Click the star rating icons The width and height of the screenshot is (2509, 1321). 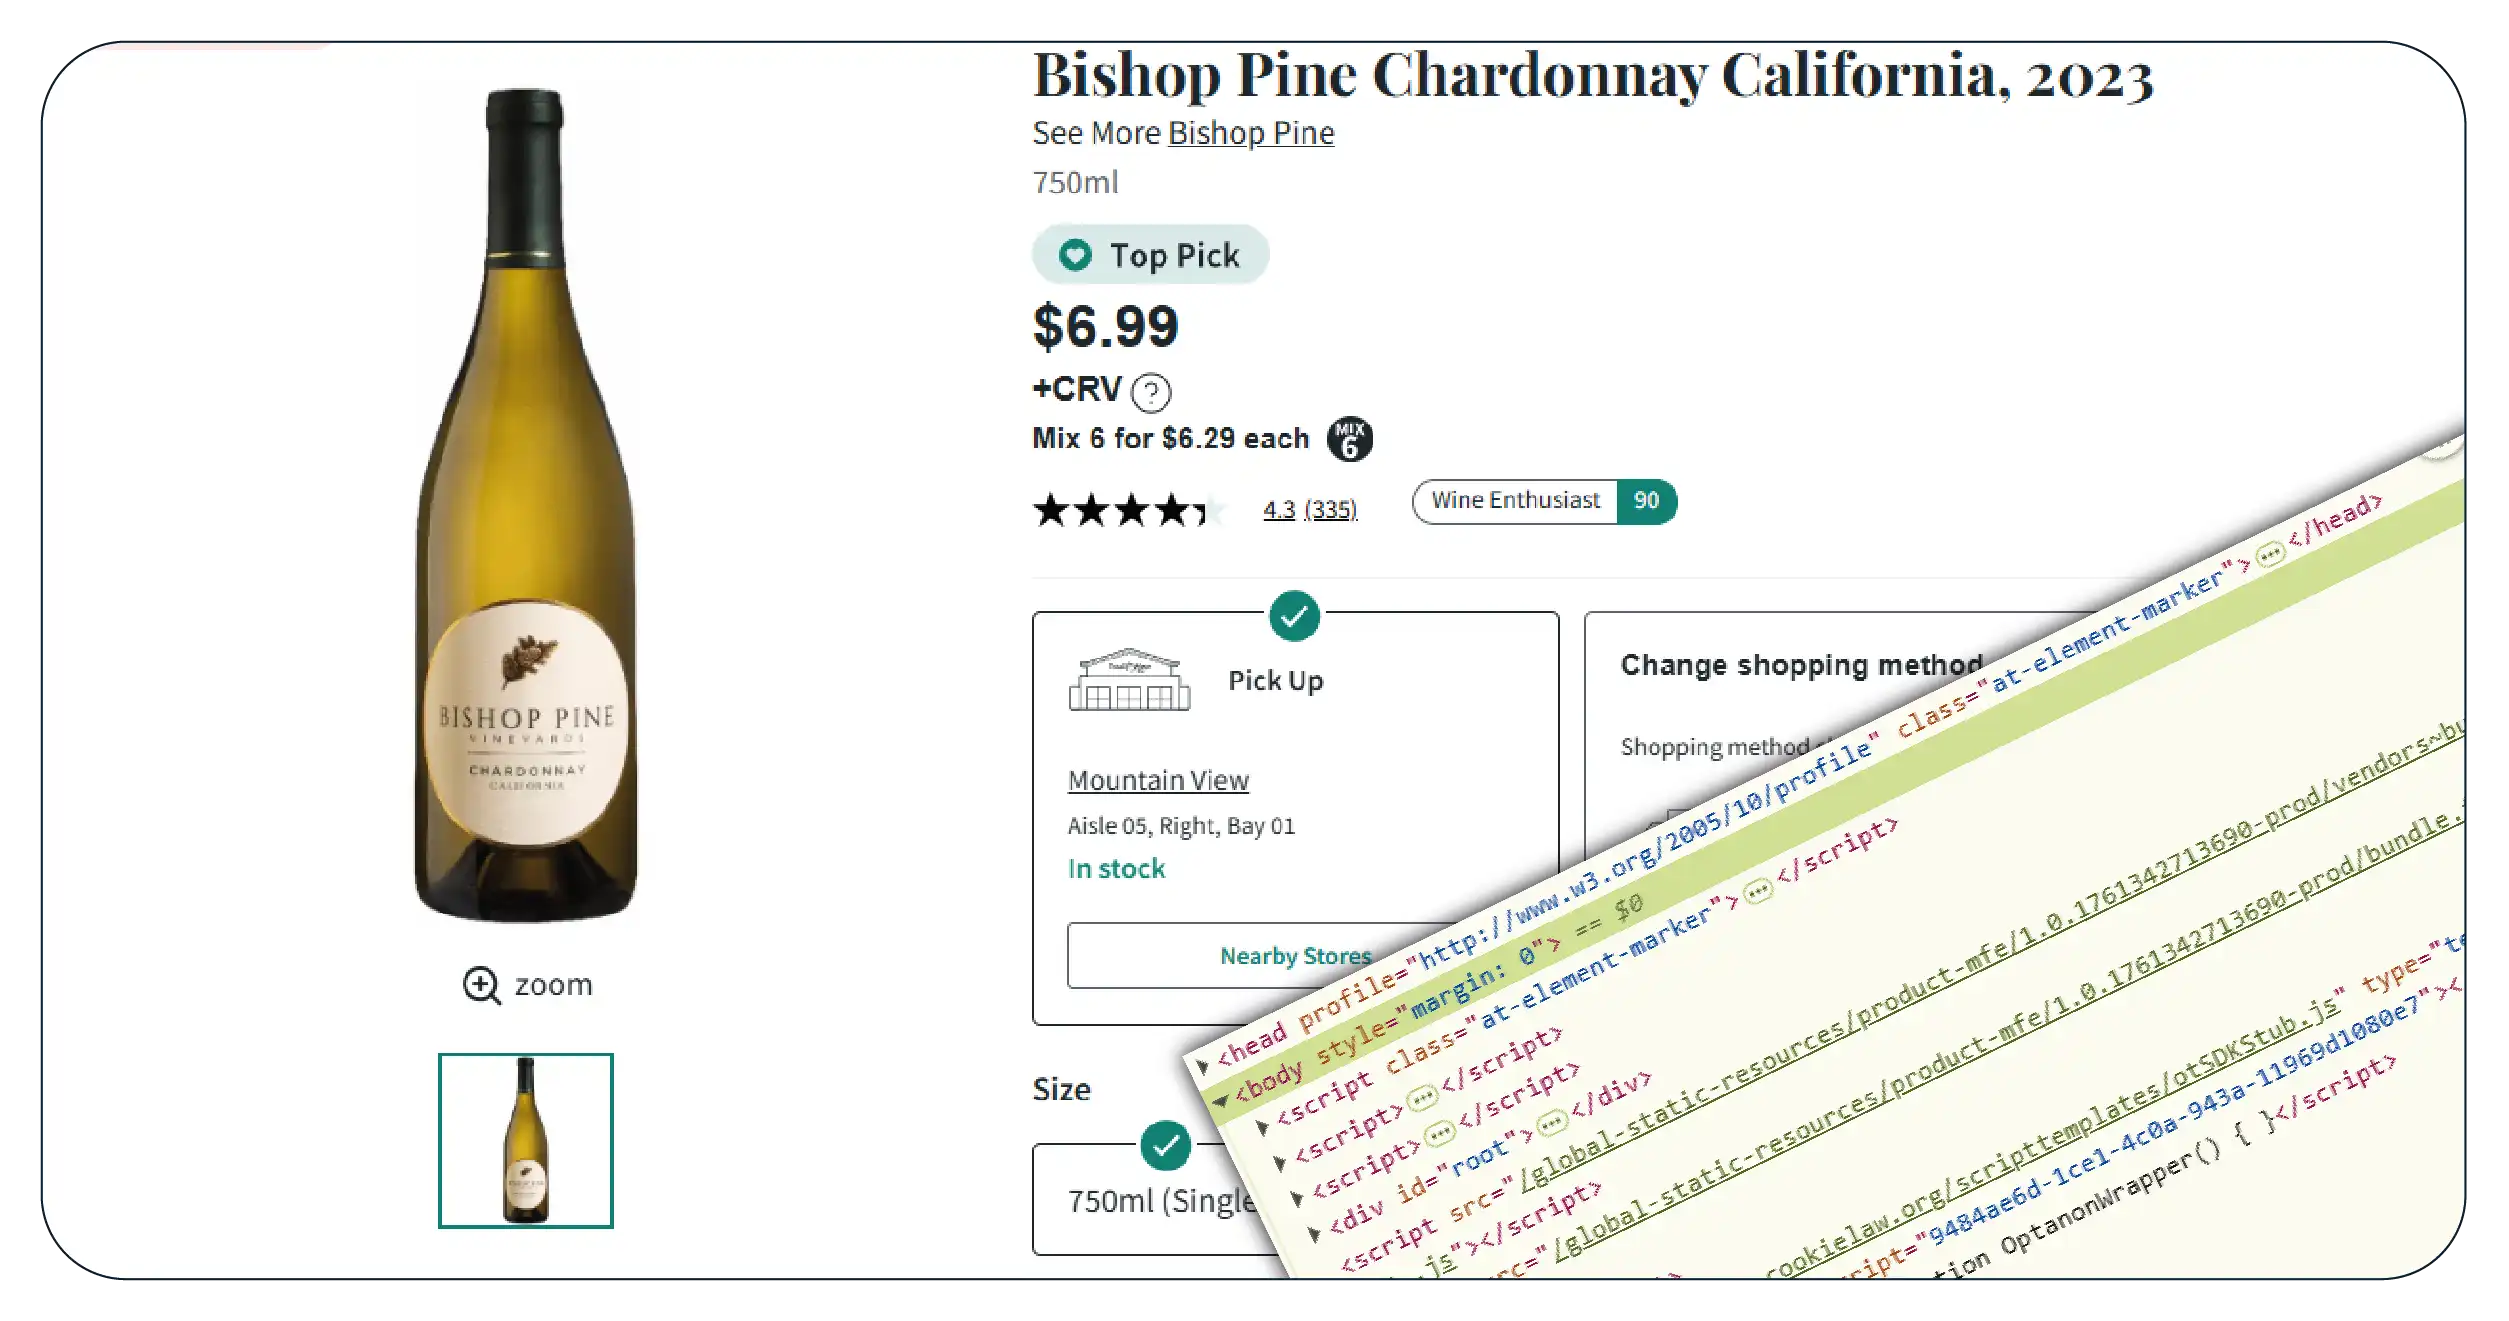[x=1126, y=510]
